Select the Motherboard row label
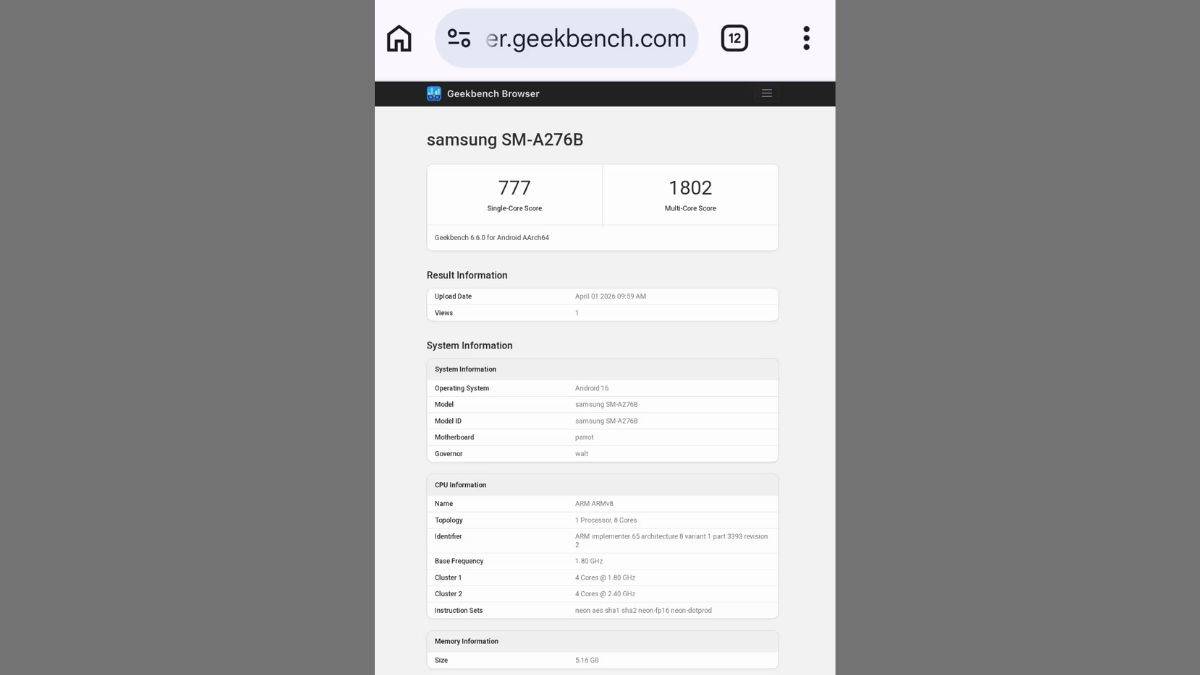 (x=454, y=437)
